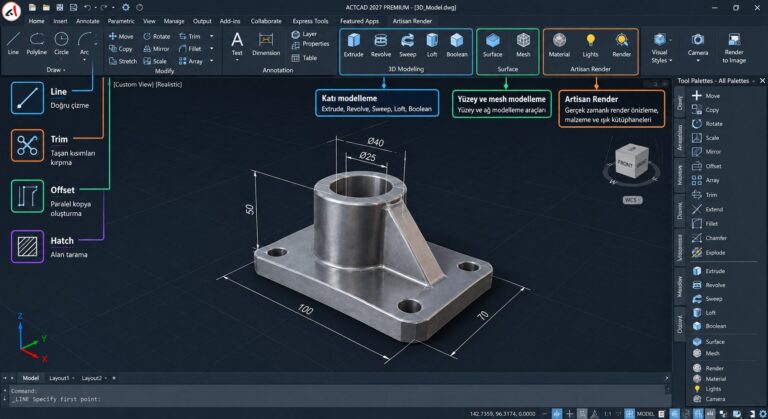Viewport: 768px width, 419px height.
Task: Select Extend in the Tool Palettes
Action: click(707, 209)
